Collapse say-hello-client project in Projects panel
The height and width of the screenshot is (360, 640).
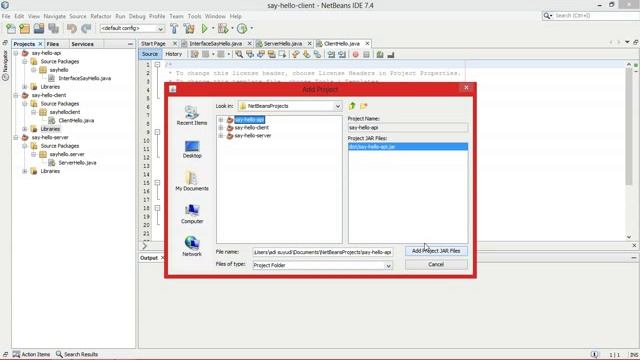16,95
